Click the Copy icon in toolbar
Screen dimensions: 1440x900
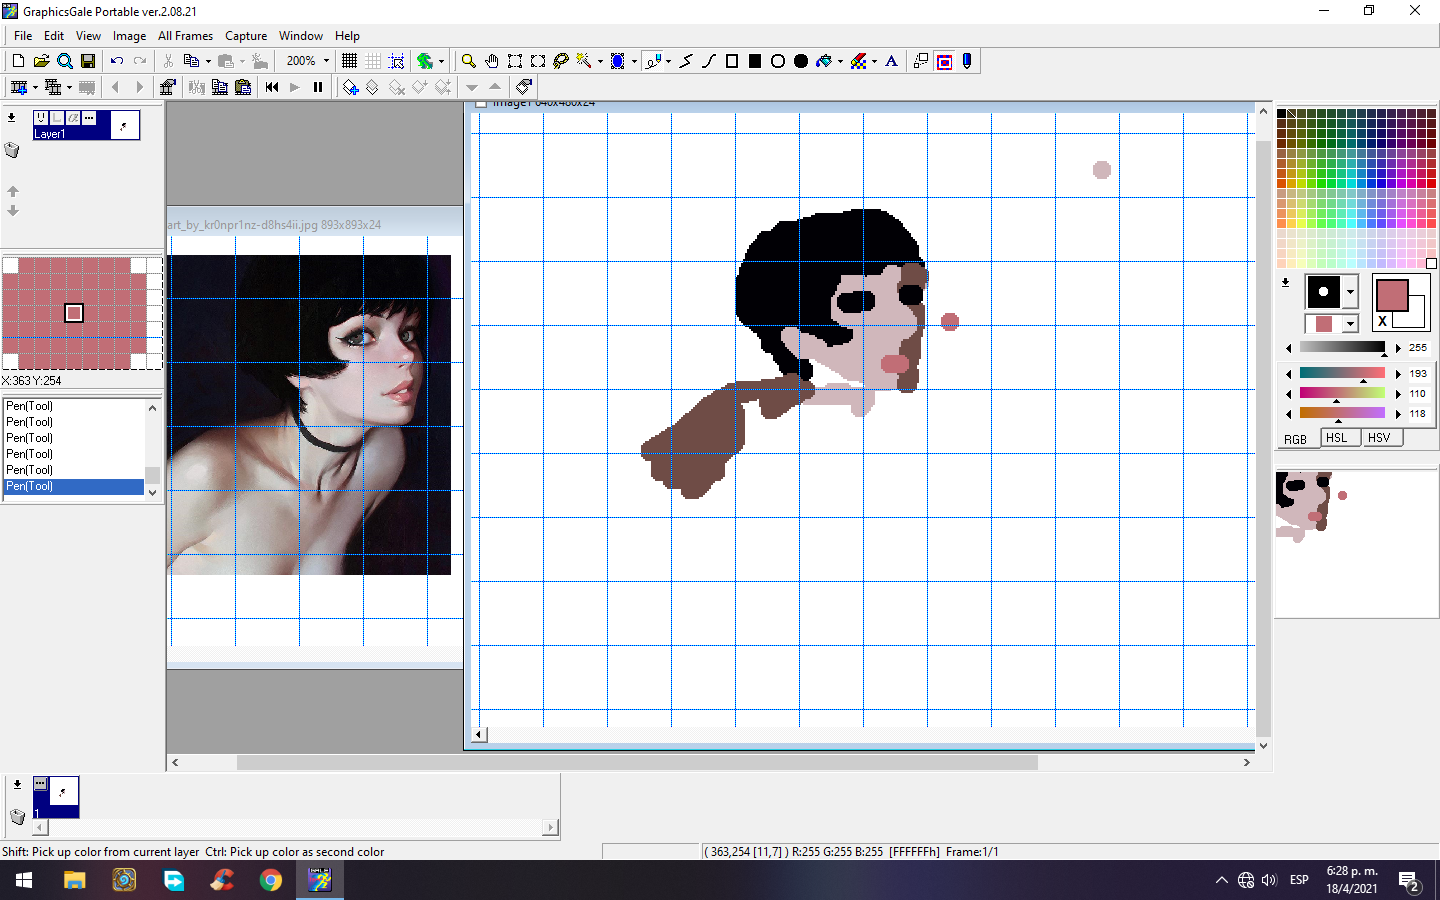[x=191, y=61]
